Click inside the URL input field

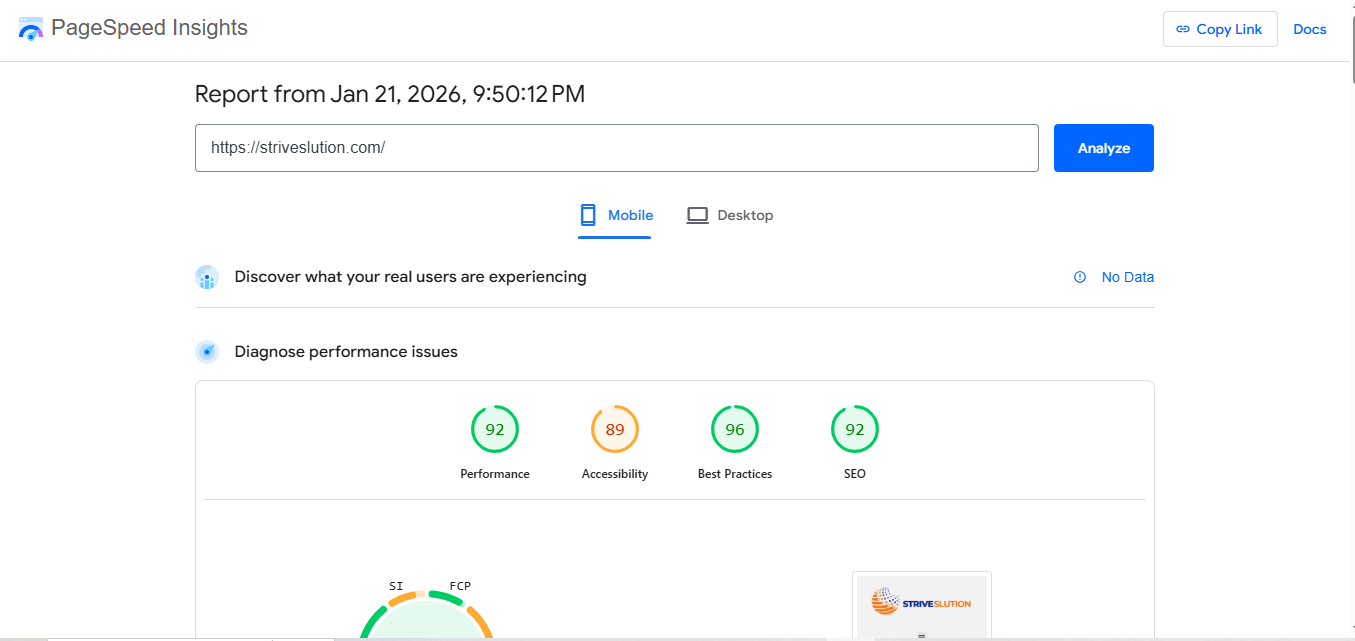click(616, 147)
